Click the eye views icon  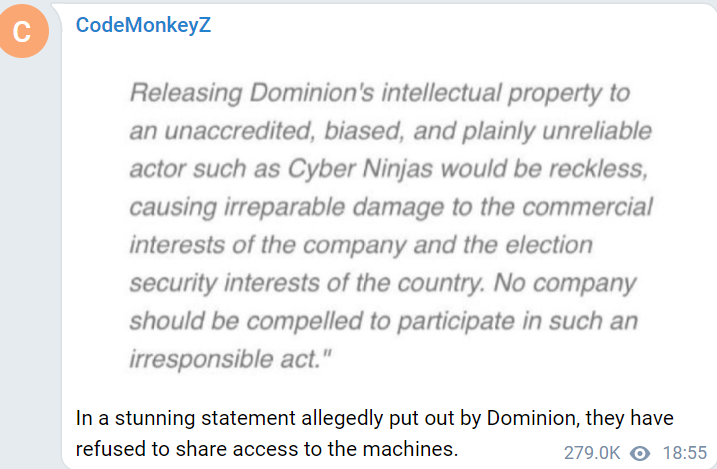coord(640,453)
